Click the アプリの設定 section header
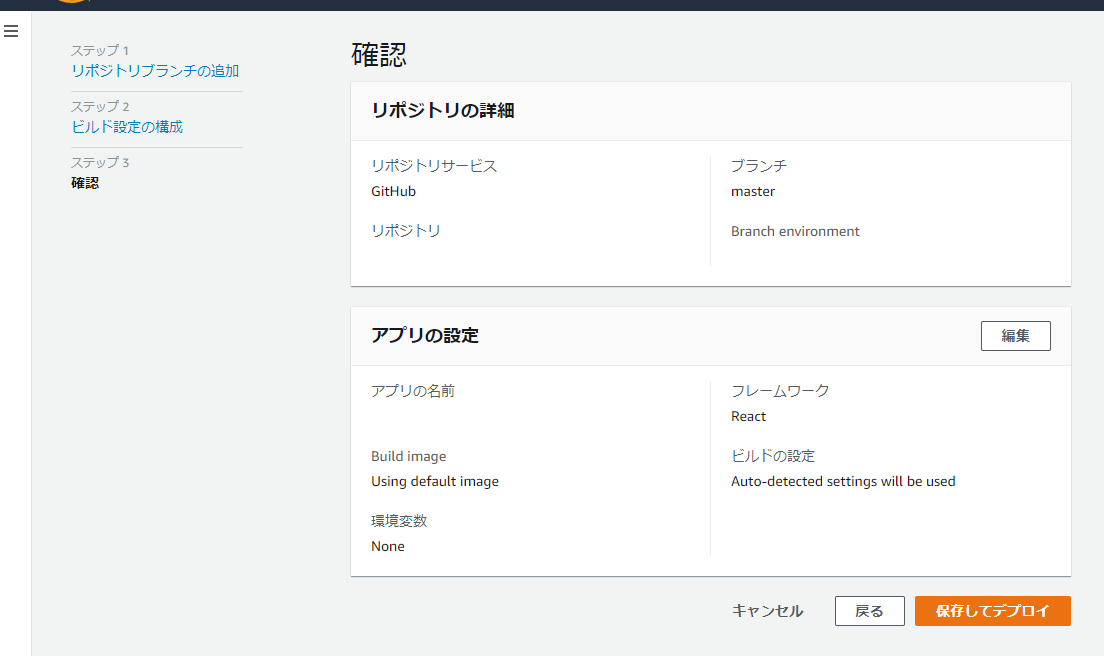Image resolution: width=1104 pixels, height=656 pixels. pos(425,336)
